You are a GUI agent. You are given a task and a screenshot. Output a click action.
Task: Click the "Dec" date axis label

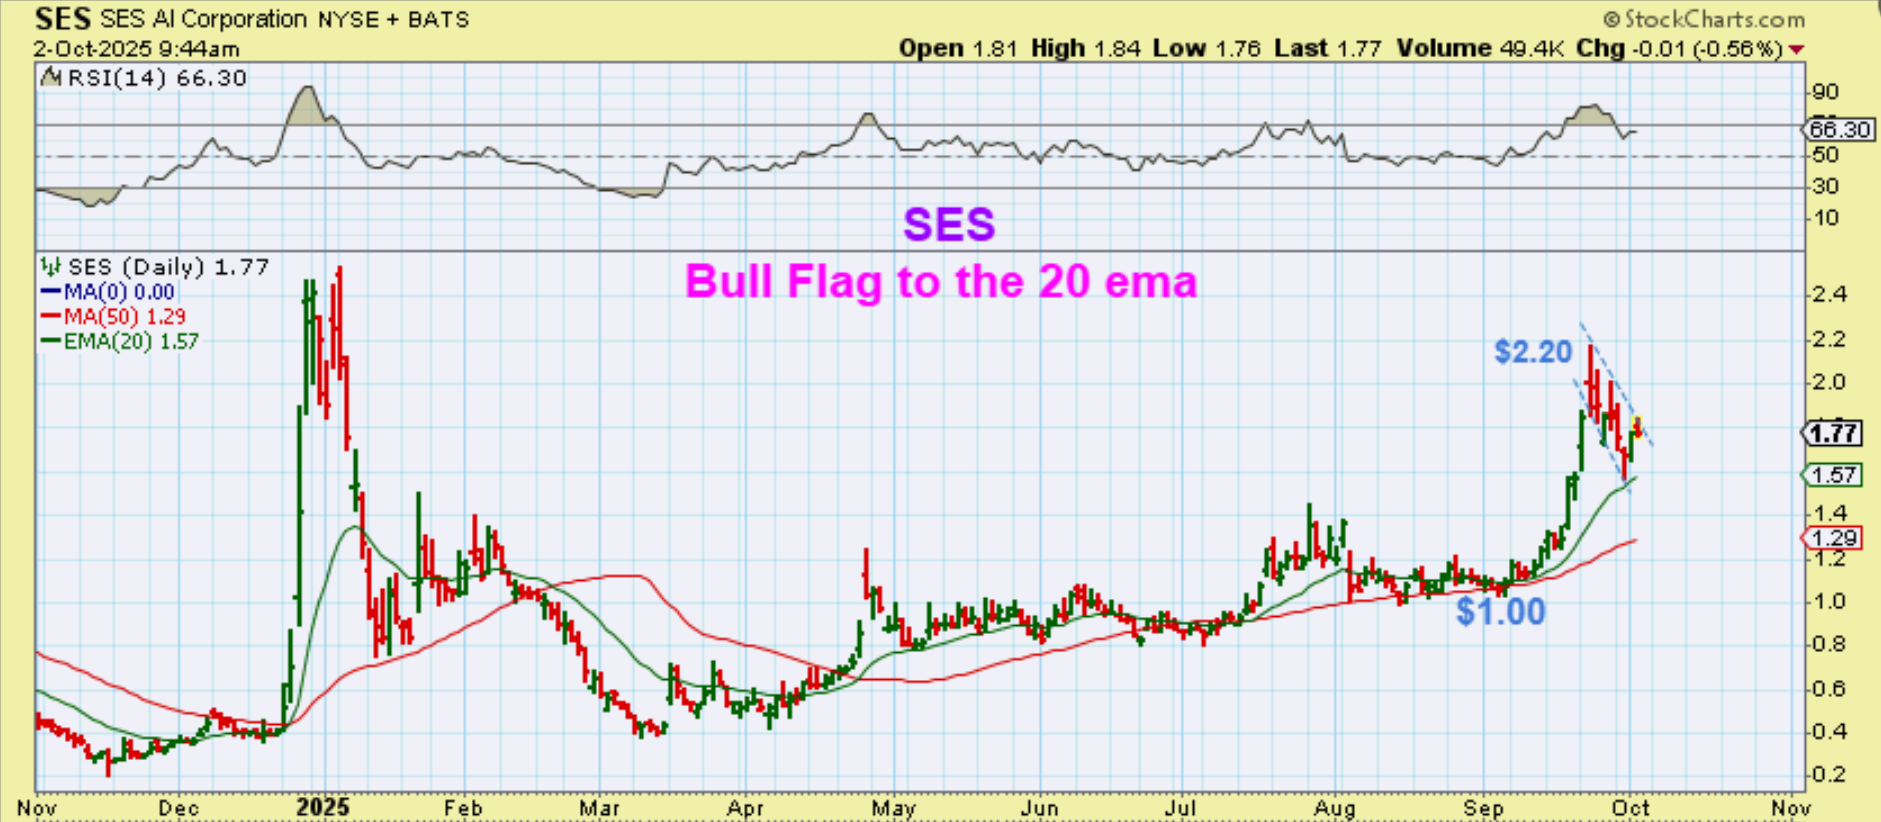[x=179, y=807]
